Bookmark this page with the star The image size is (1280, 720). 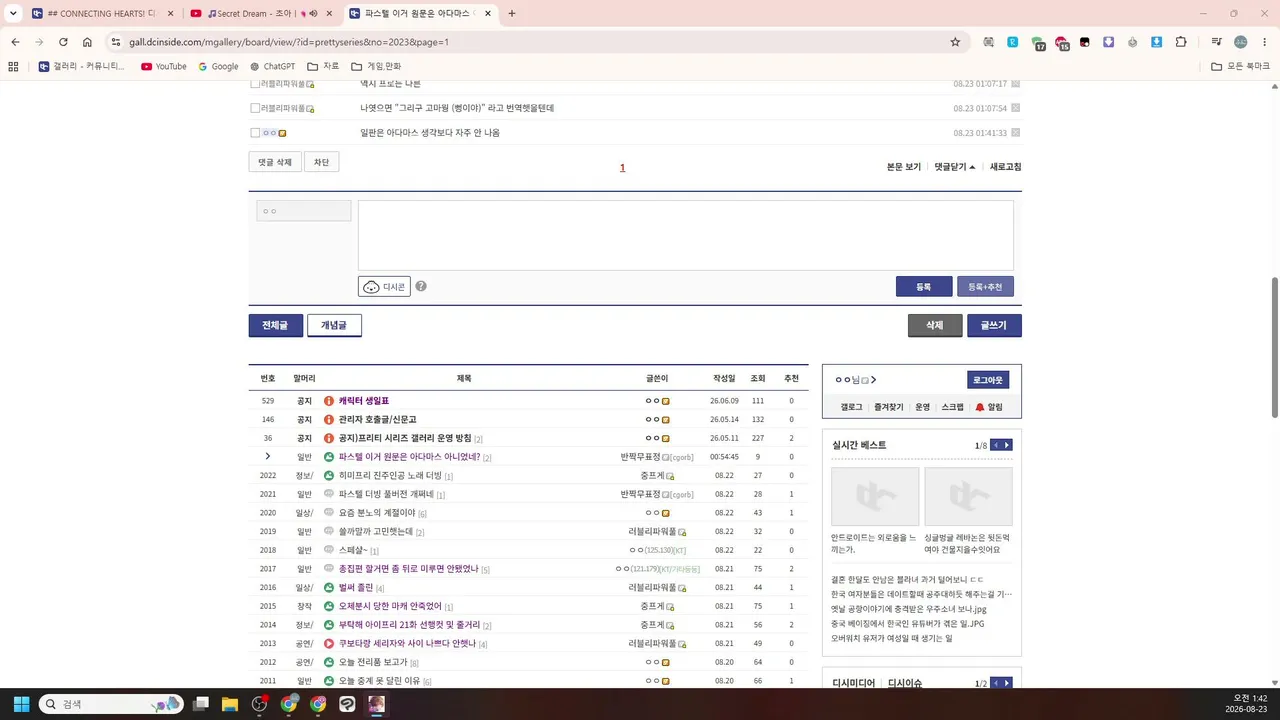coord(955,42)
